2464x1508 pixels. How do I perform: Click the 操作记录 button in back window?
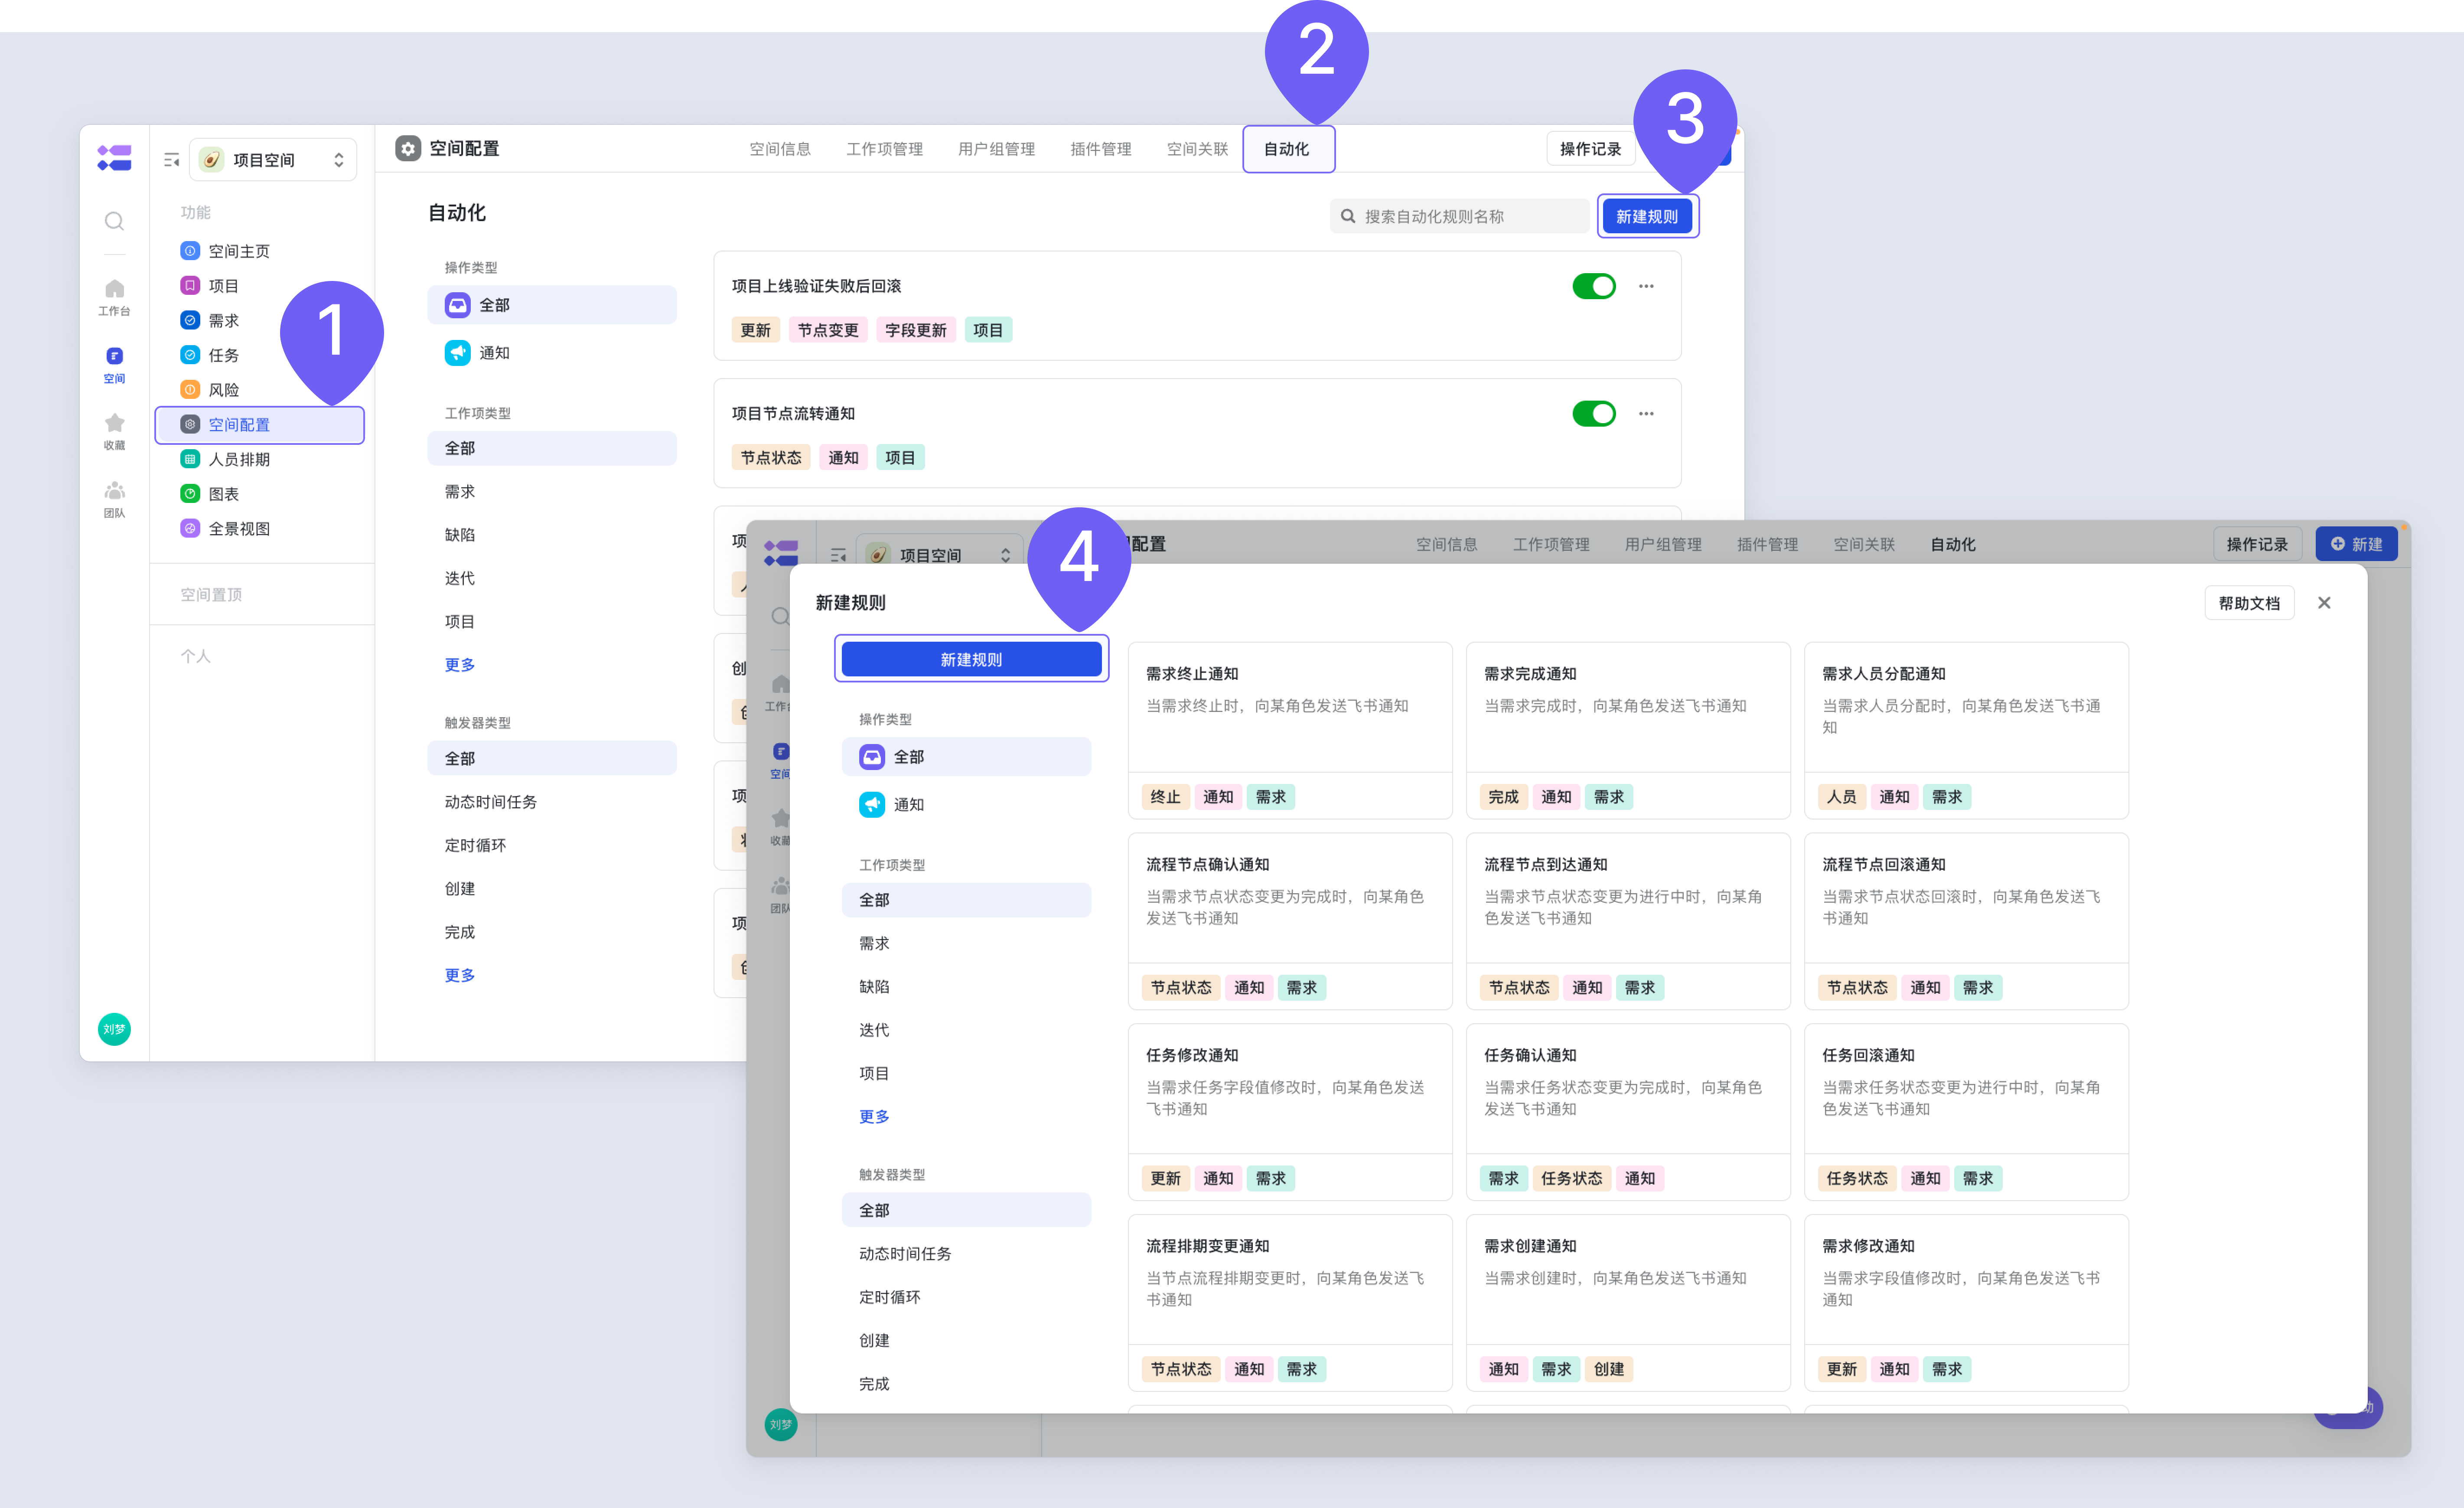1590,149
